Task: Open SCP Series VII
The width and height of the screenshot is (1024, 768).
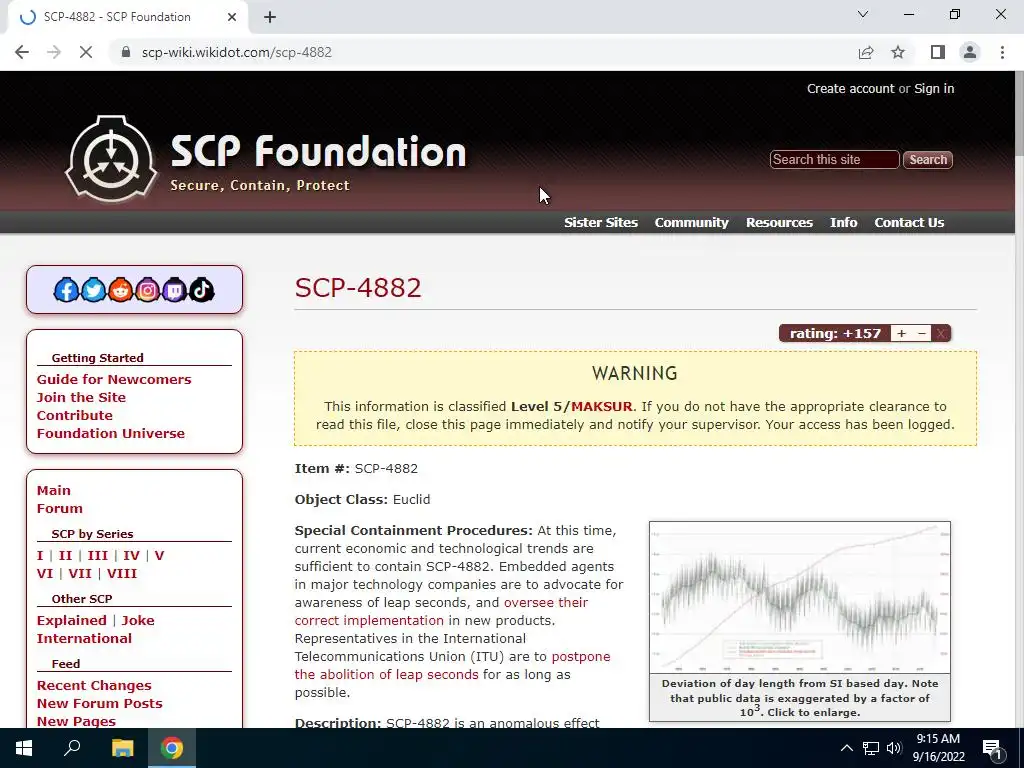Action: tap(80, 573)
